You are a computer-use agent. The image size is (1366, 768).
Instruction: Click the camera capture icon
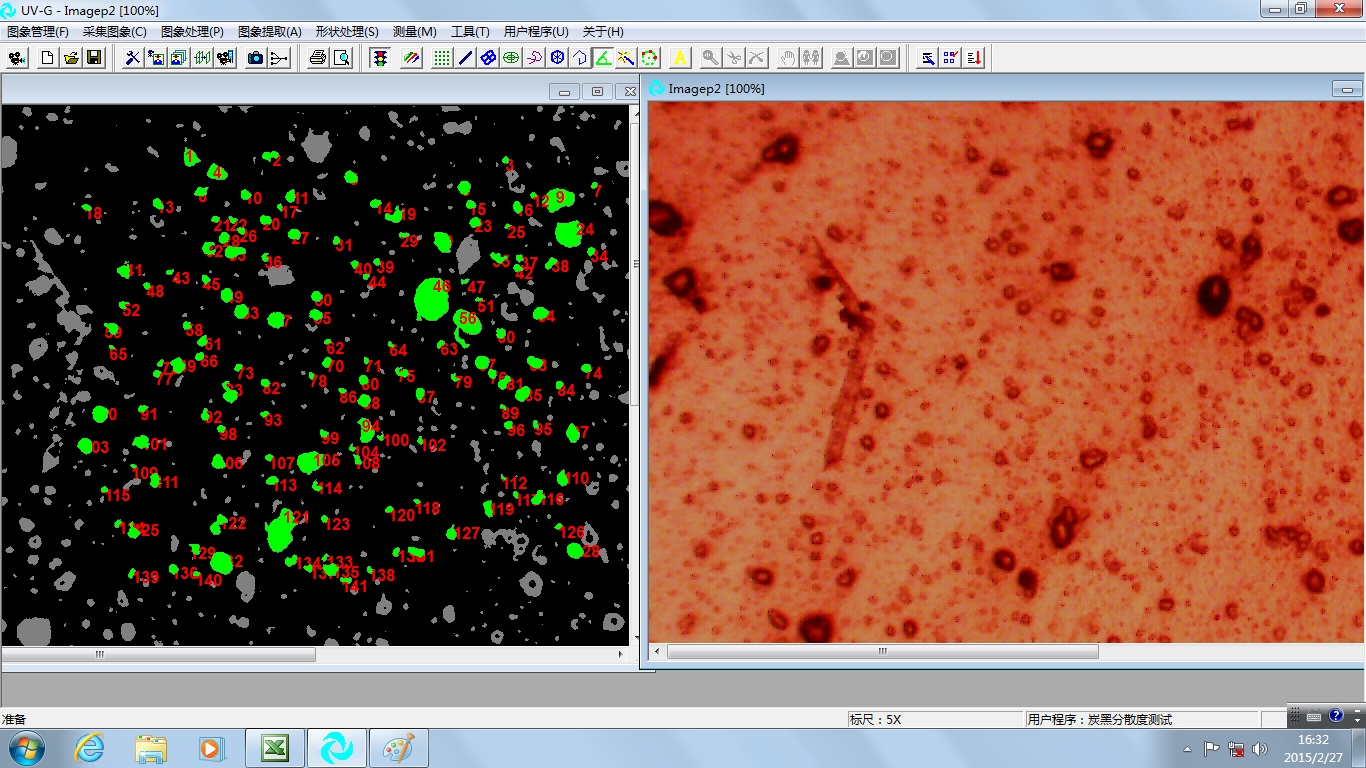256,58
